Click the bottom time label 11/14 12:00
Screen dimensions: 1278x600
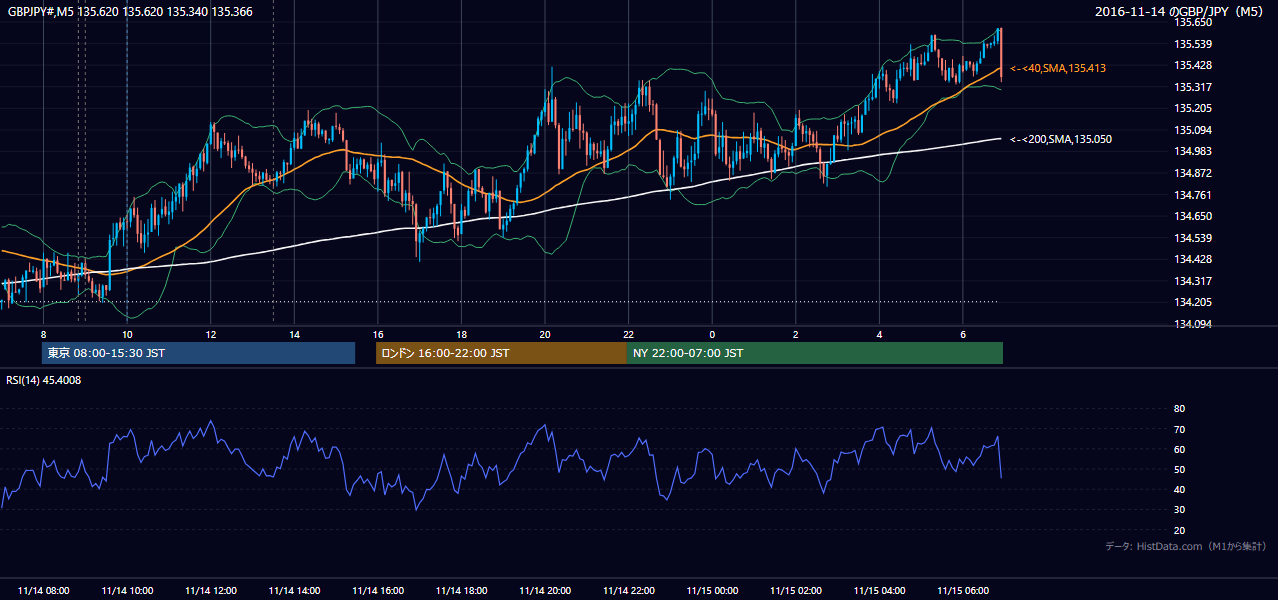click(x=211, y=591)
